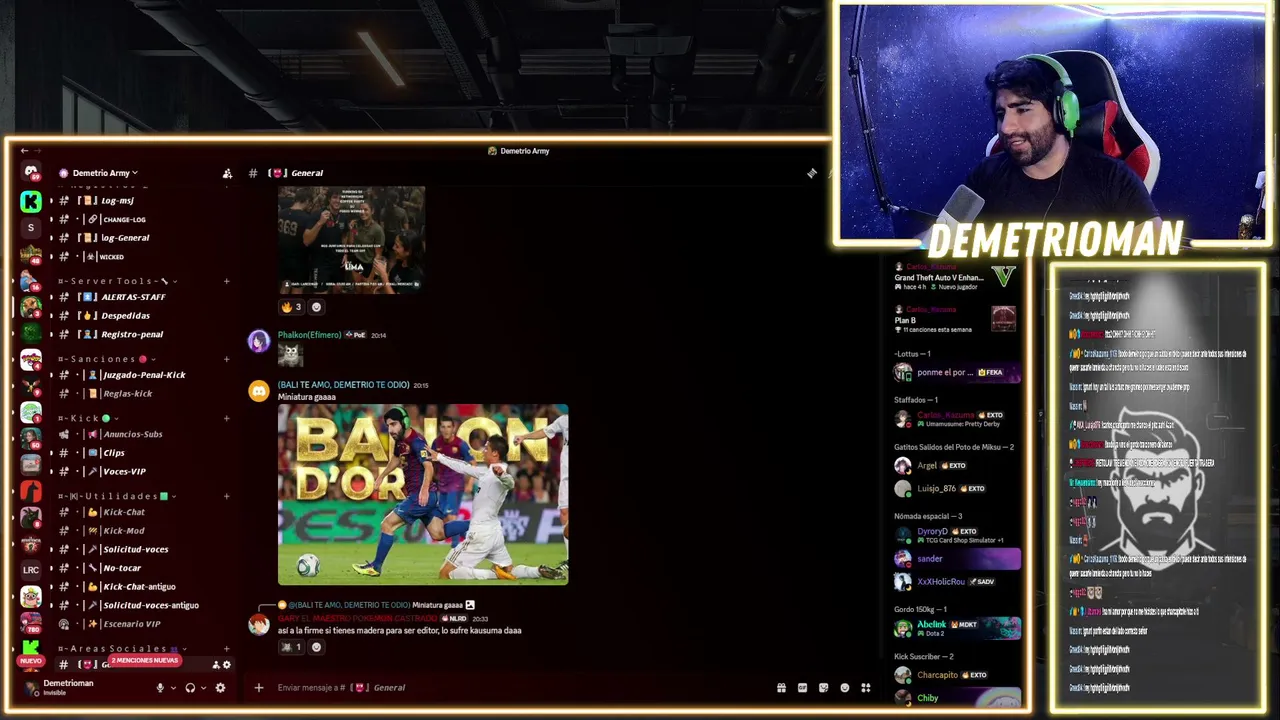
Task: Click the 2 Menciones Nuevas pill
Action: click(x=144, y=661)
